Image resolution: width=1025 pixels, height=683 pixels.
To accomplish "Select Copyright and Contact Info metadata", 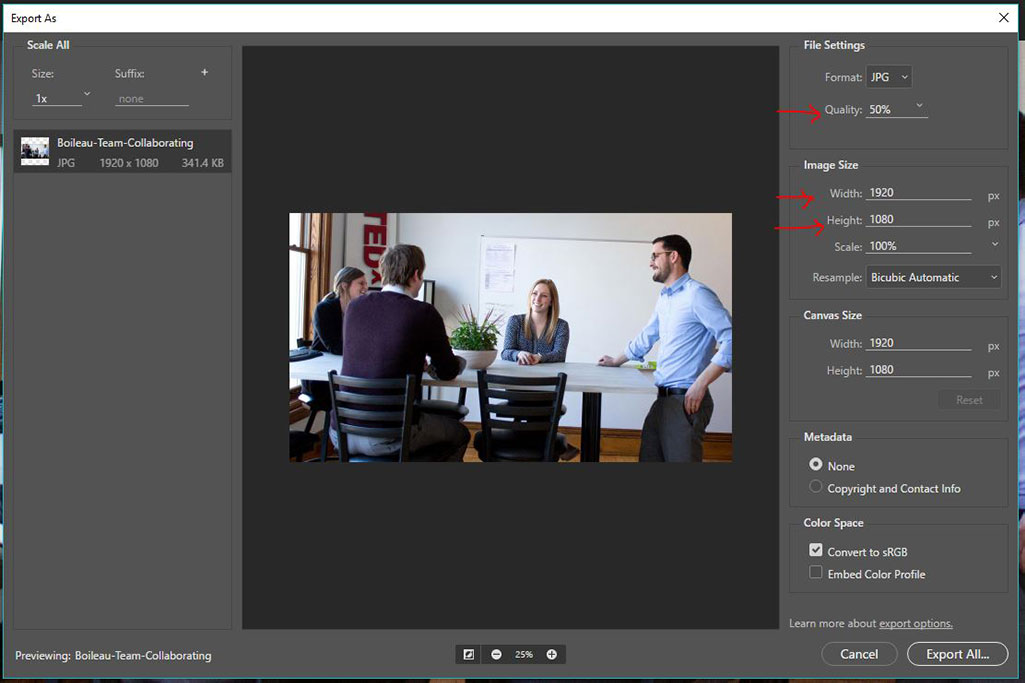I will point(816,486).
